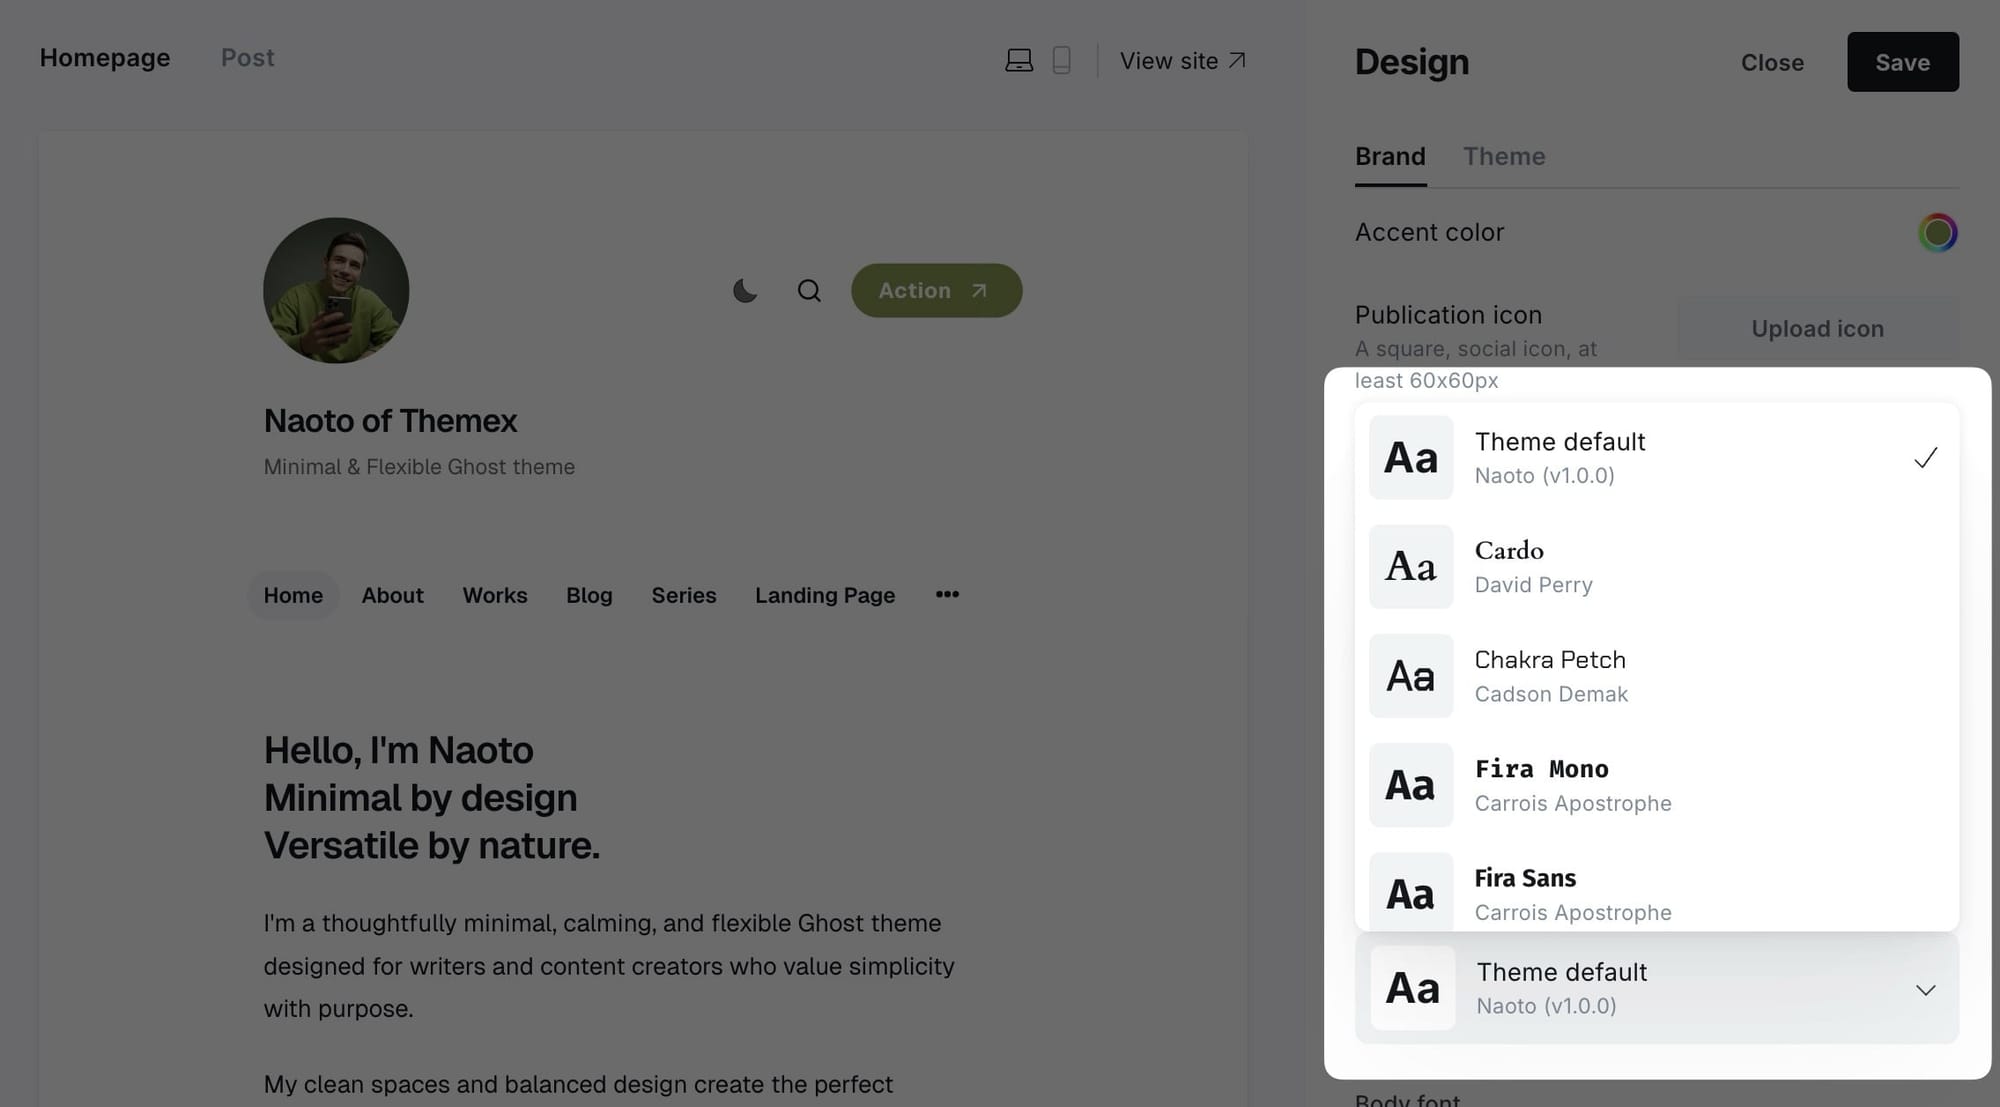This screenshot has width=2000, height=1107.
Task: Click the Fira Mono Aa preview tile
Action: pos(1411,785)
